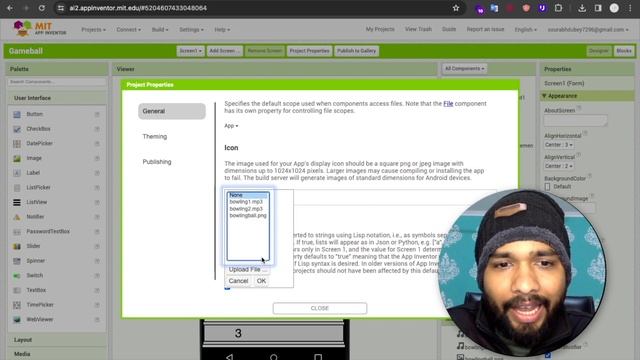Open View Trash

point(418,29)
